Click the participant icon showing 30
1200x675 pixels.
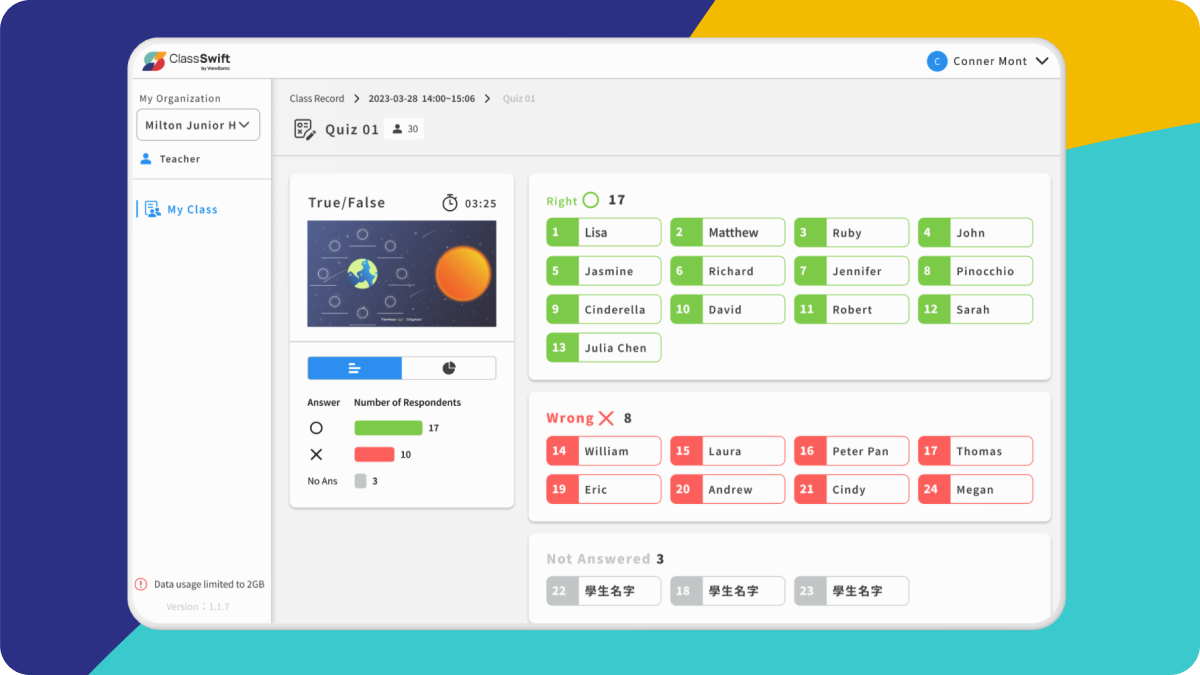point(403,128)
